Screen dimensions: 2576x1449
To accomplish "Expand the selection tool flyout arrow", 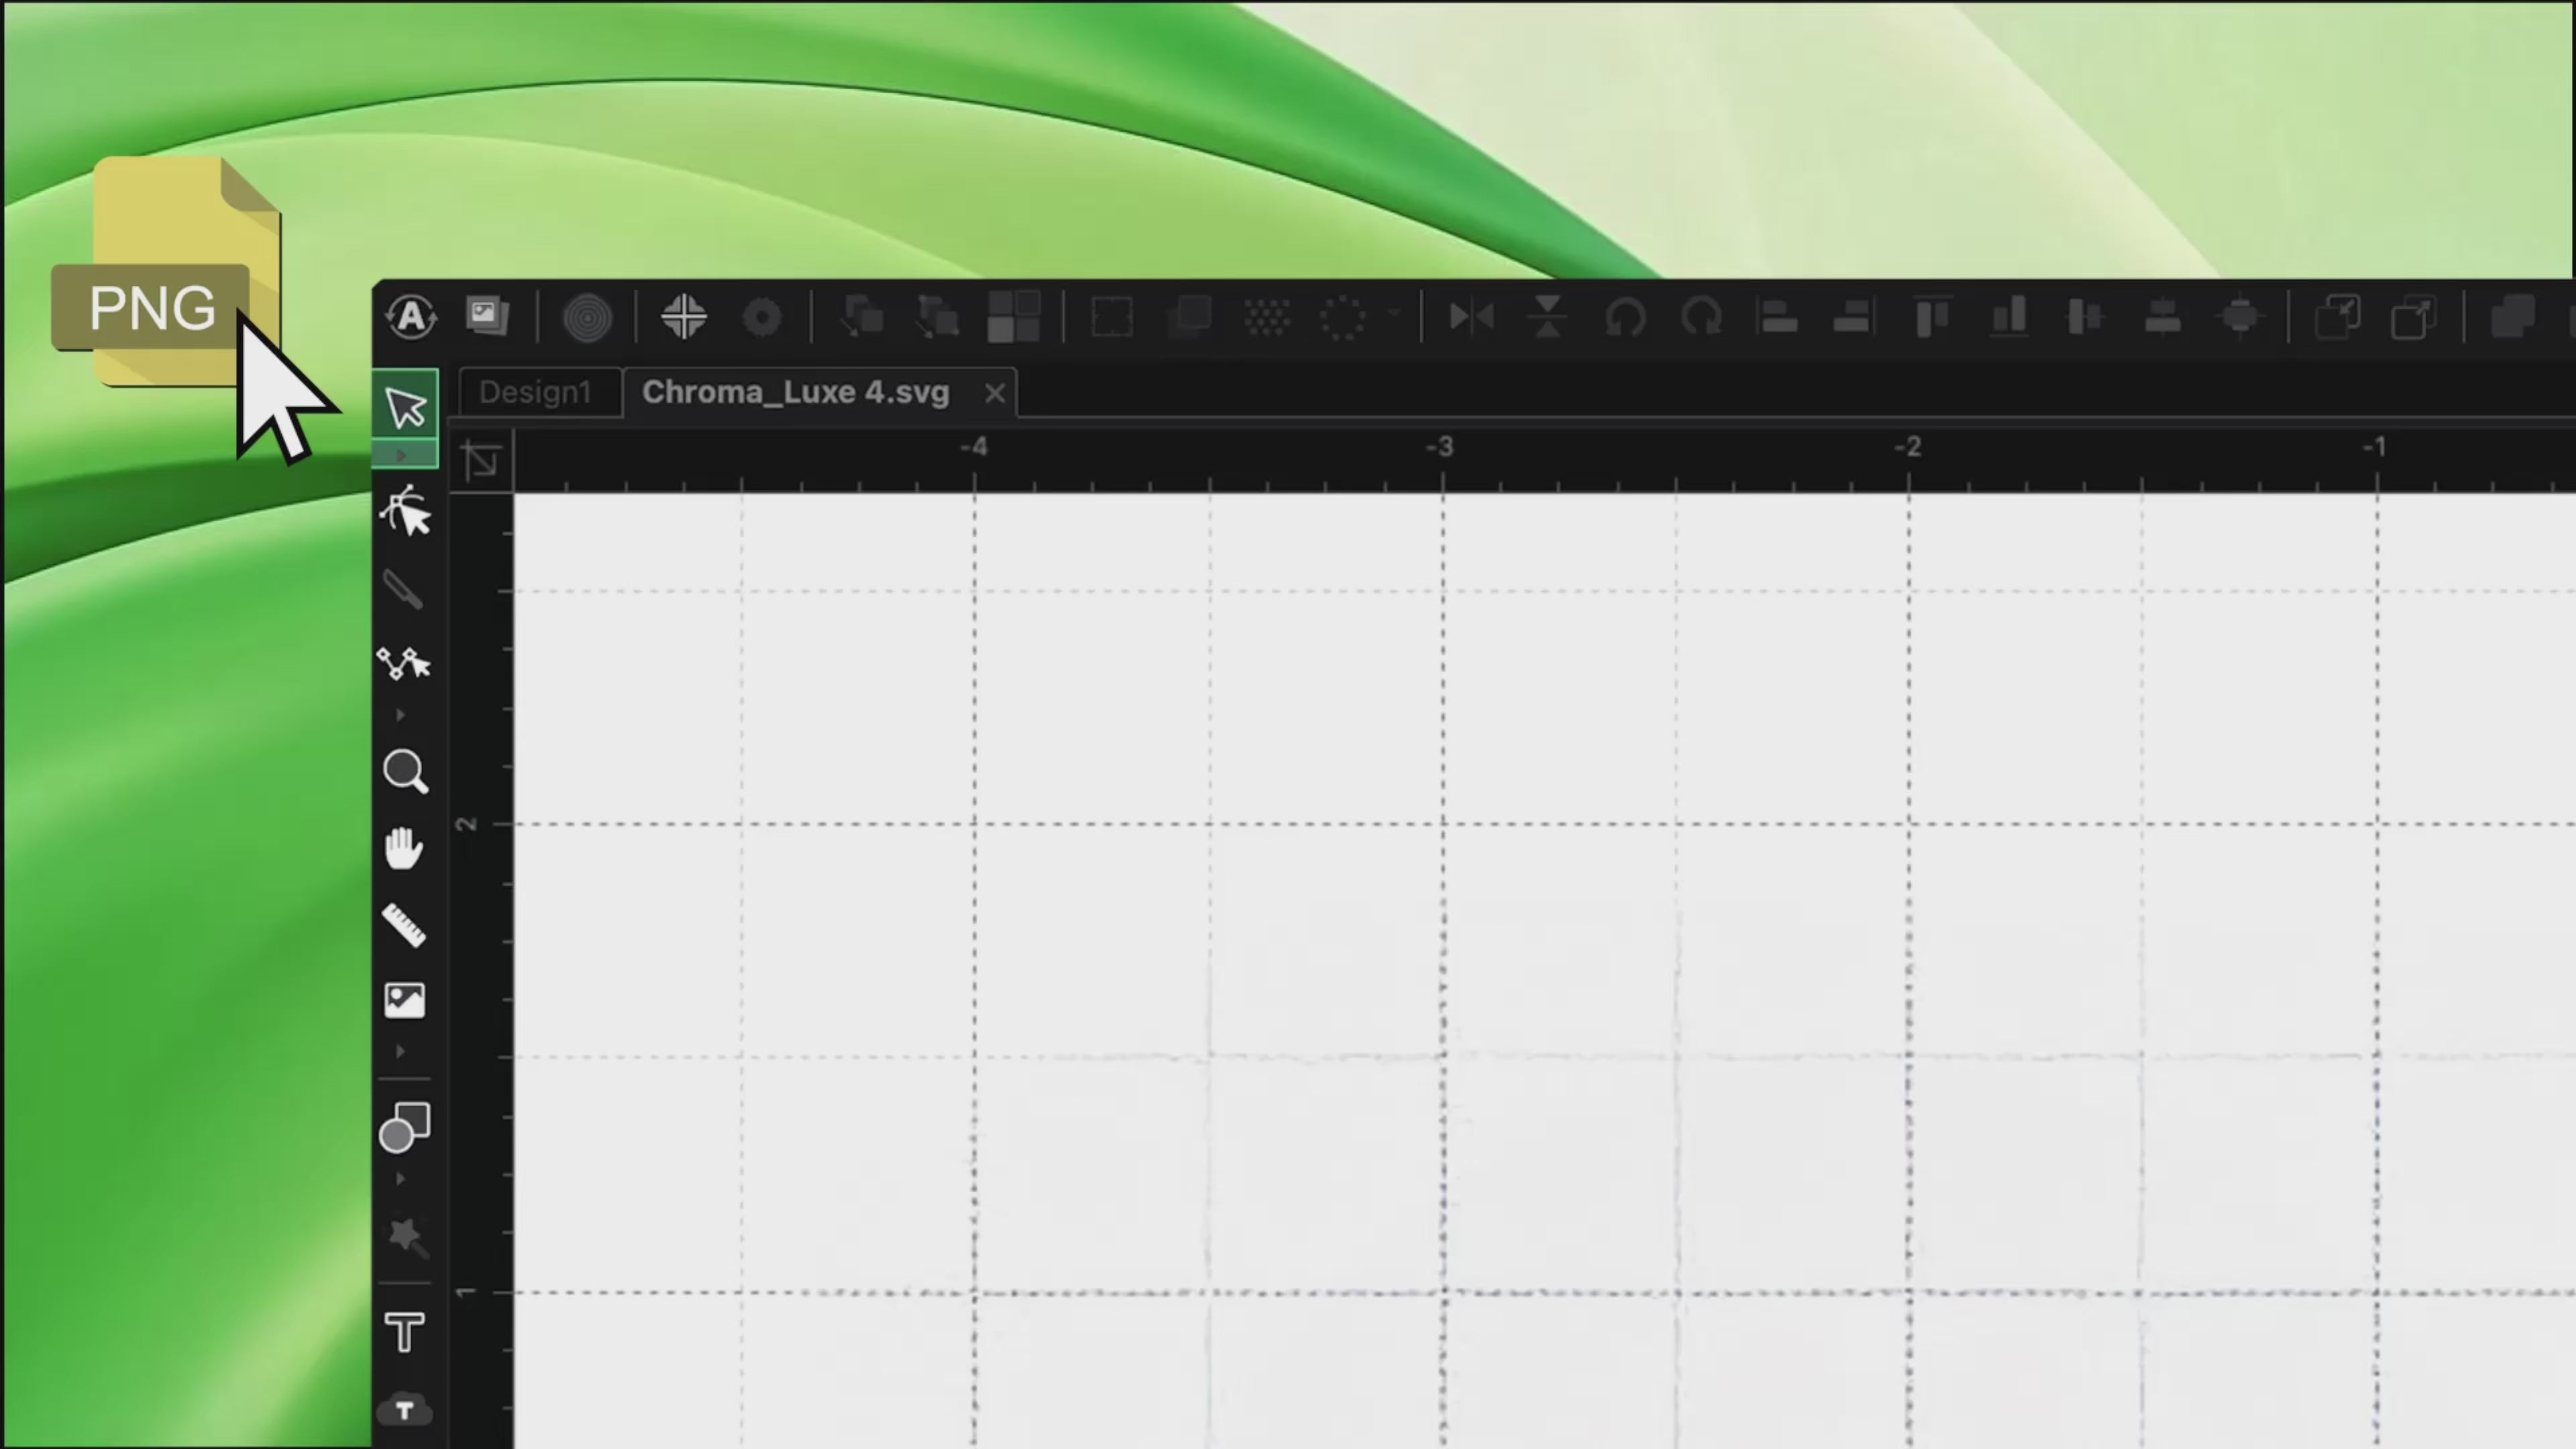I will pyautogui.click(x=402, y=456).
